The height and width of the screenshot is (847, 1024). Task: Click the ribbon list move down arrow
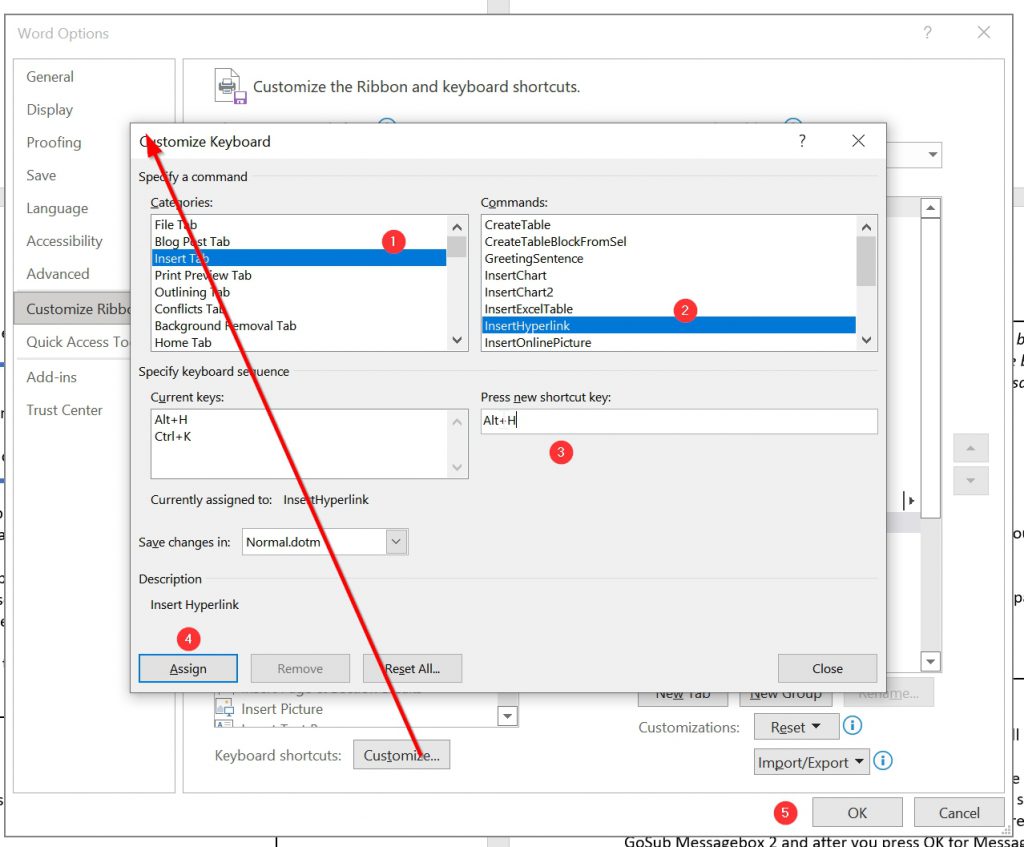pos(970,481)
